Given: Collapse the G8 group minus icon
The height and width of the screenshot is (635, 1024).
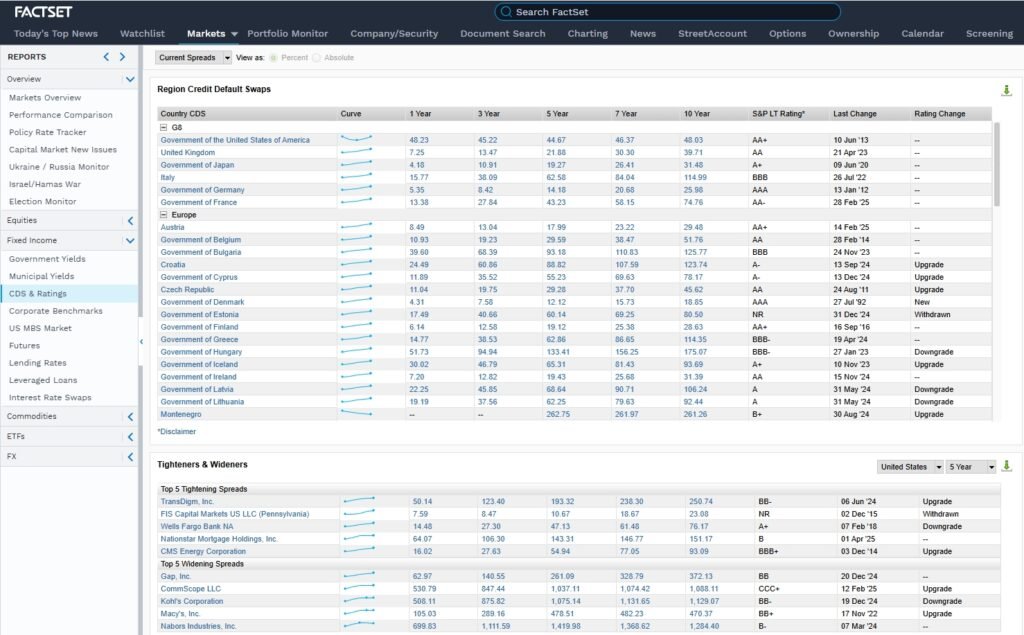Looking at the screenshot, I should (163, 127).
